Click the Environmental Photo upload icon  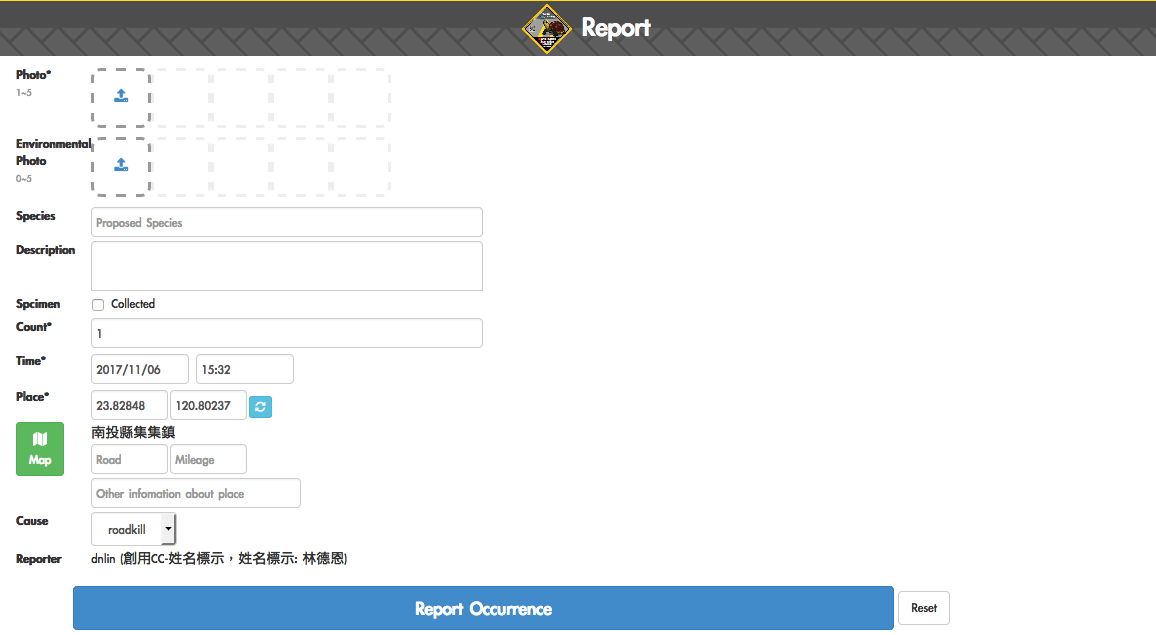(x=121, y=166)
